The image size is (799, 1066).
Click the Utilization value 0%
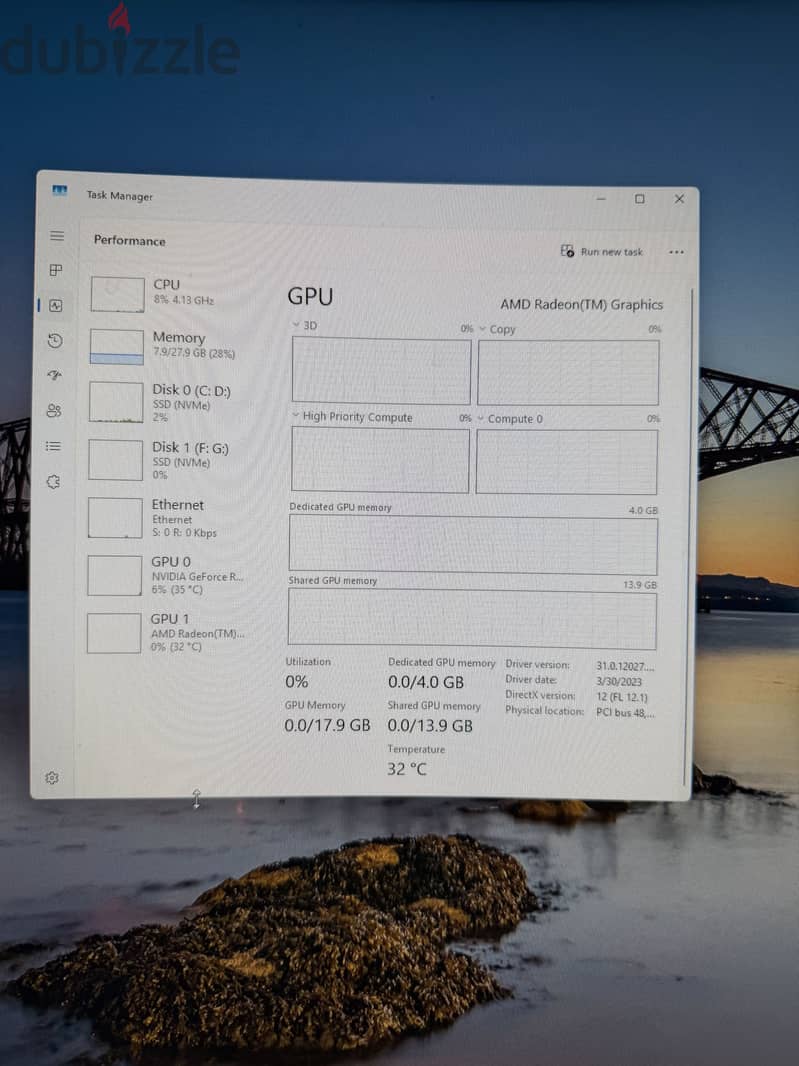[x=296, y=681]
